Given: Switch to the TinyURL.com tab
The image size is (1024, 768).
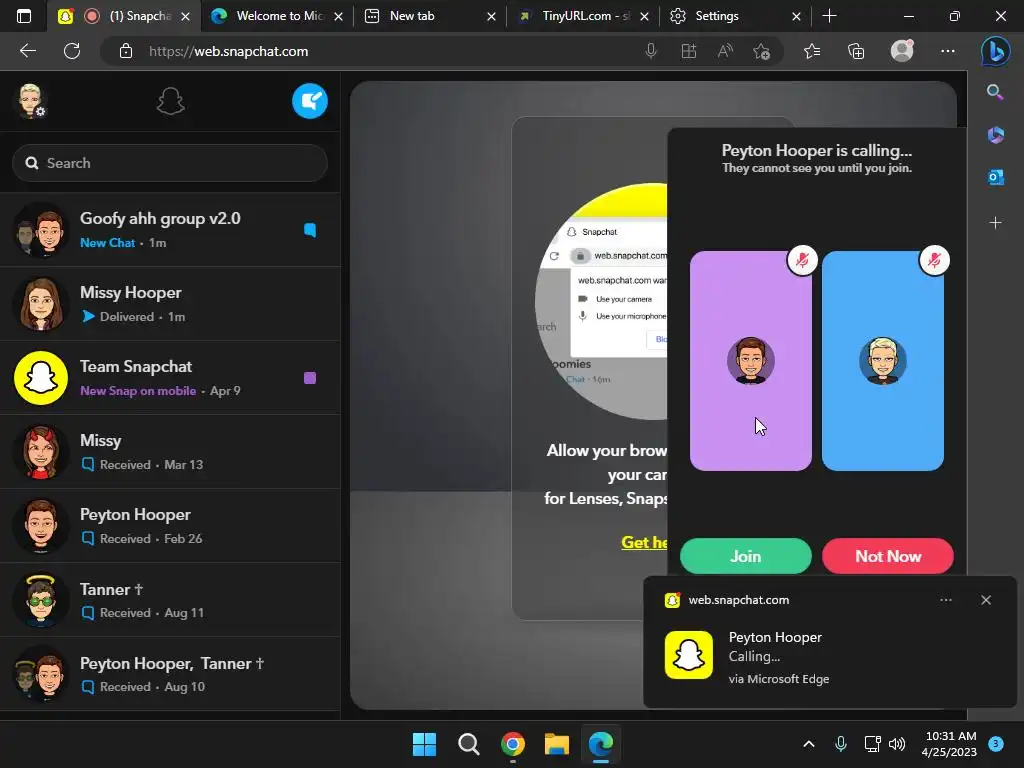Looking at the screenshot, I should (584, 16).
